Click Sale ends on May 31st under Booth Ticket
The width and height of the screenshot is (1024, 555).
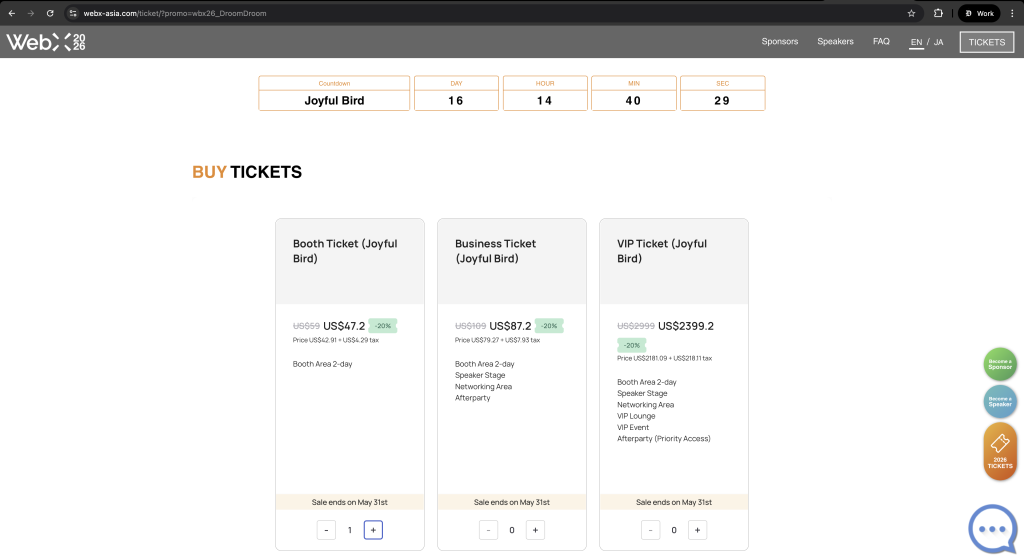pyautogui.click(x=349, y=502)
